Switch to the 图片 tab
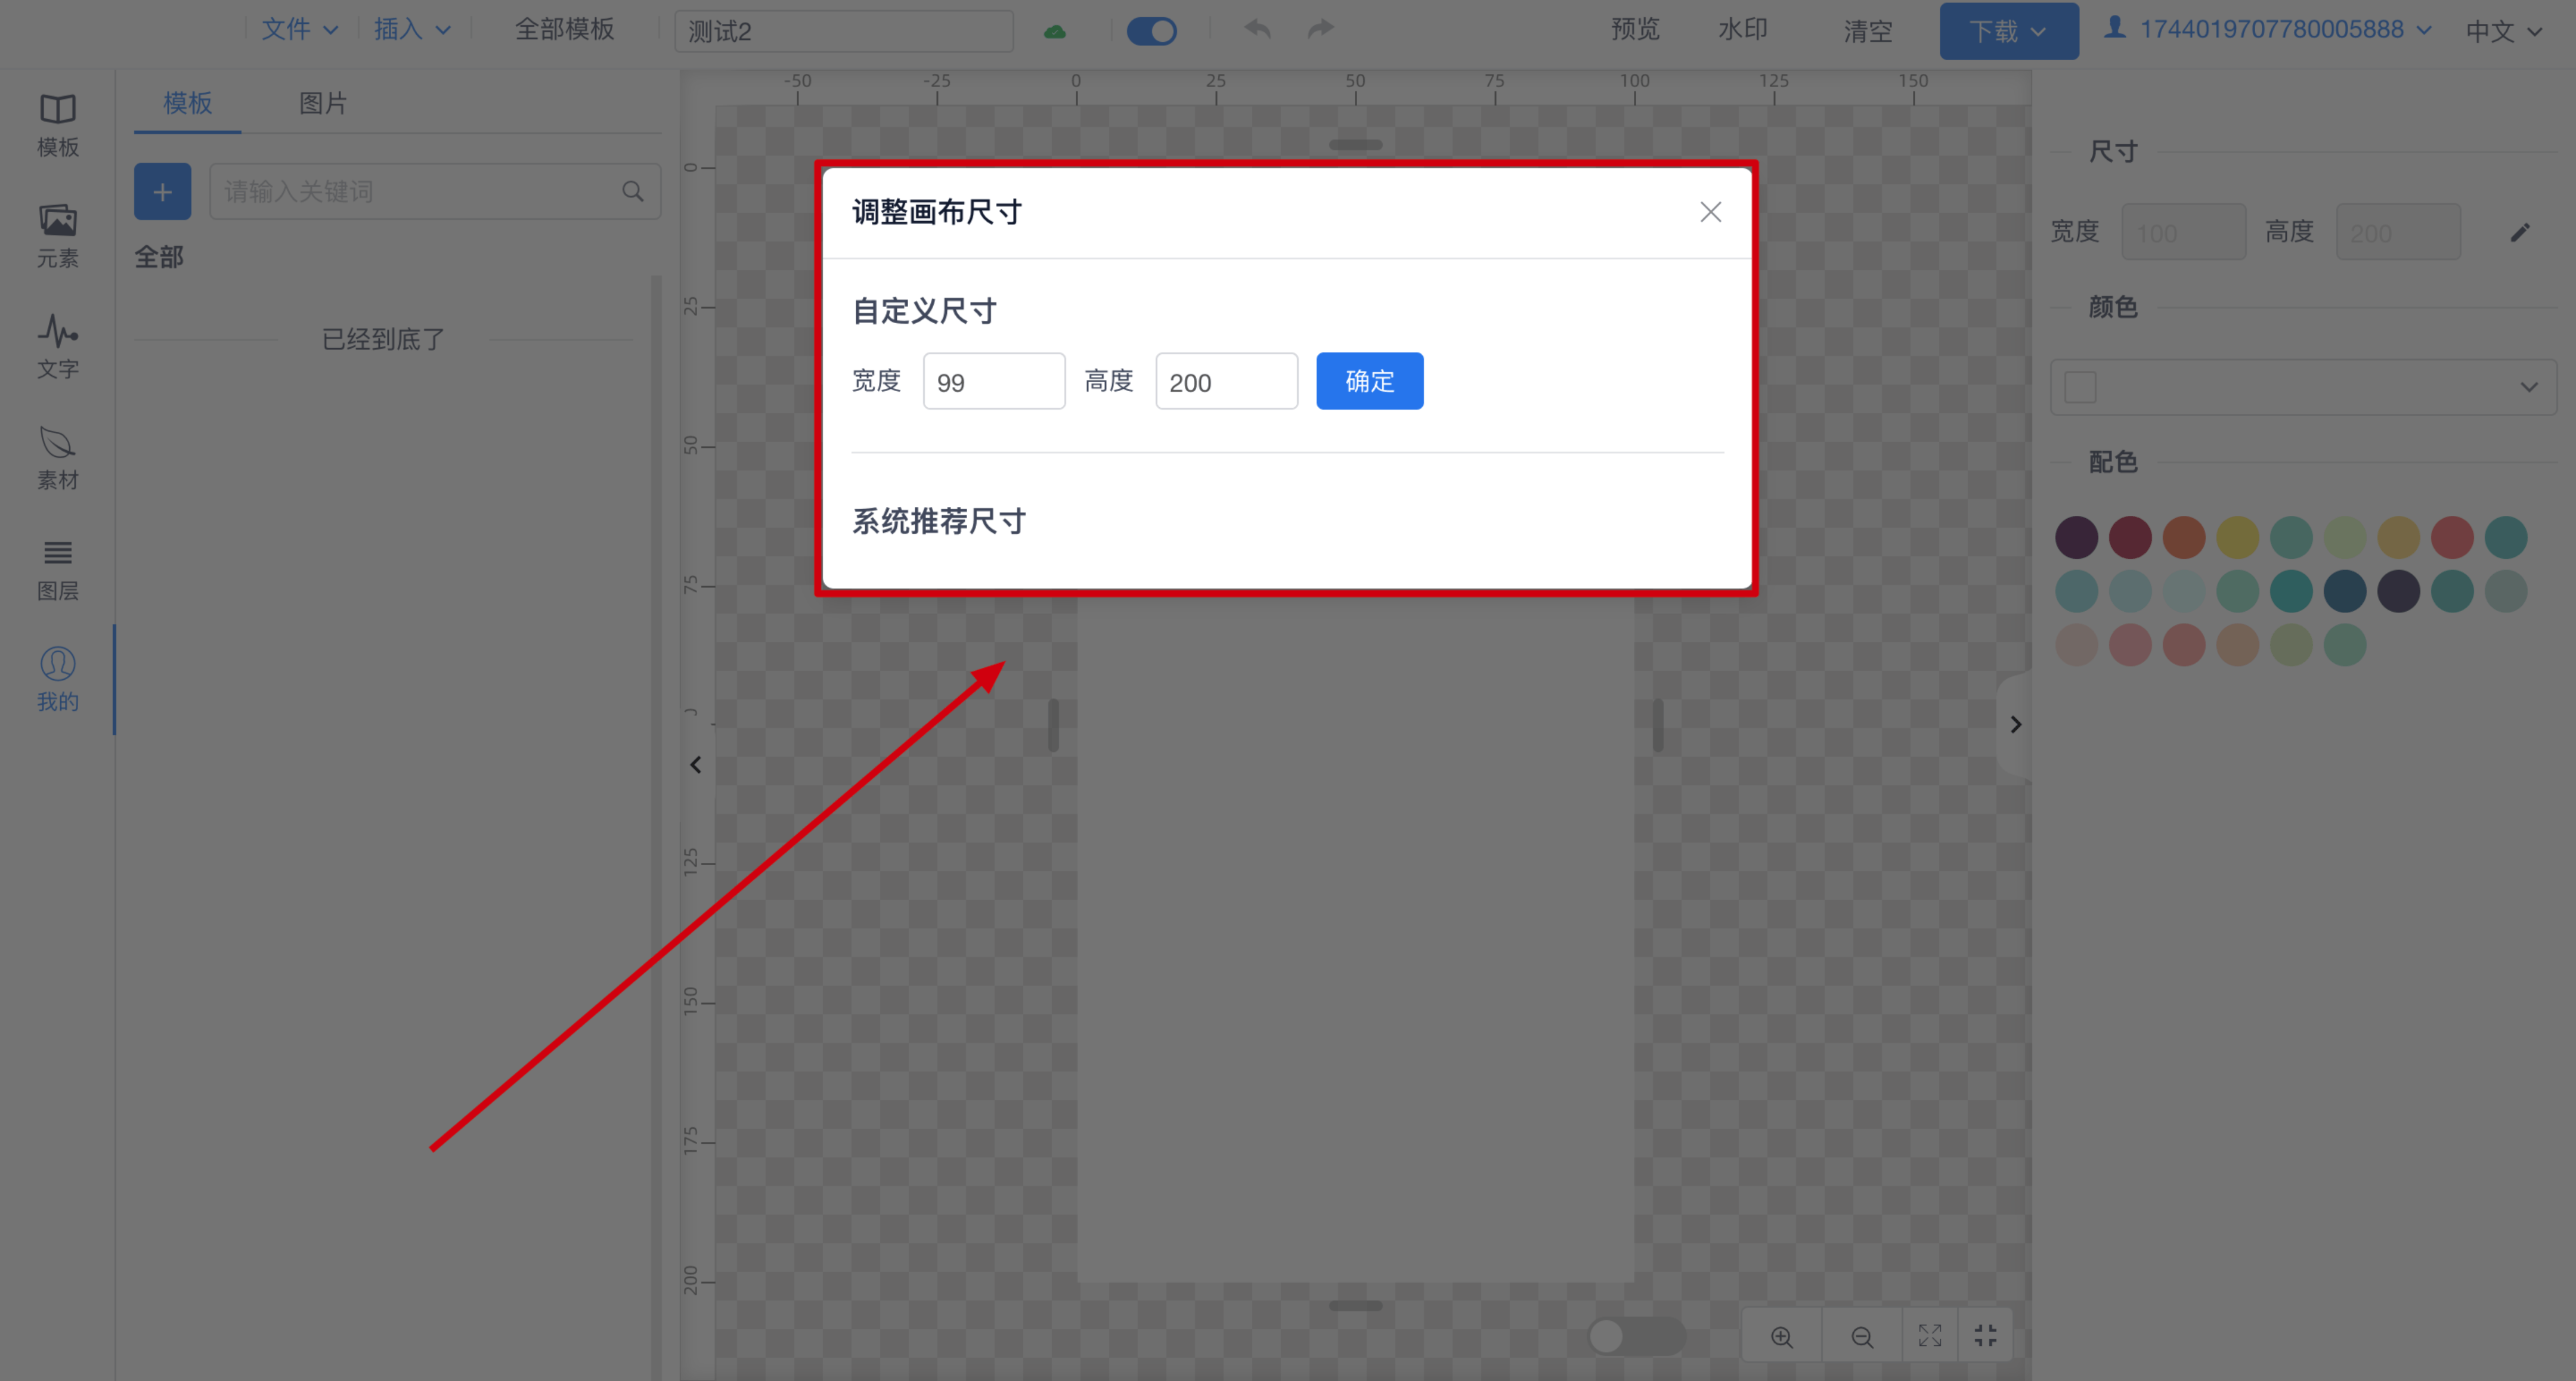 click(x=322, y=103)
